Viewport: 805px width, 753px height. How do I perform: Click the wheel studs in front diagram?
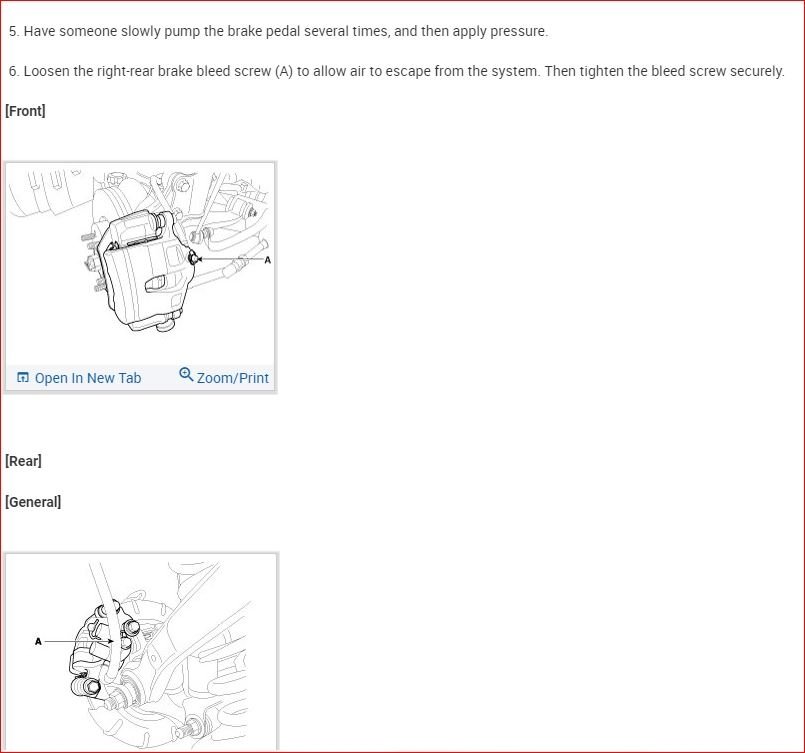[90, 262]
